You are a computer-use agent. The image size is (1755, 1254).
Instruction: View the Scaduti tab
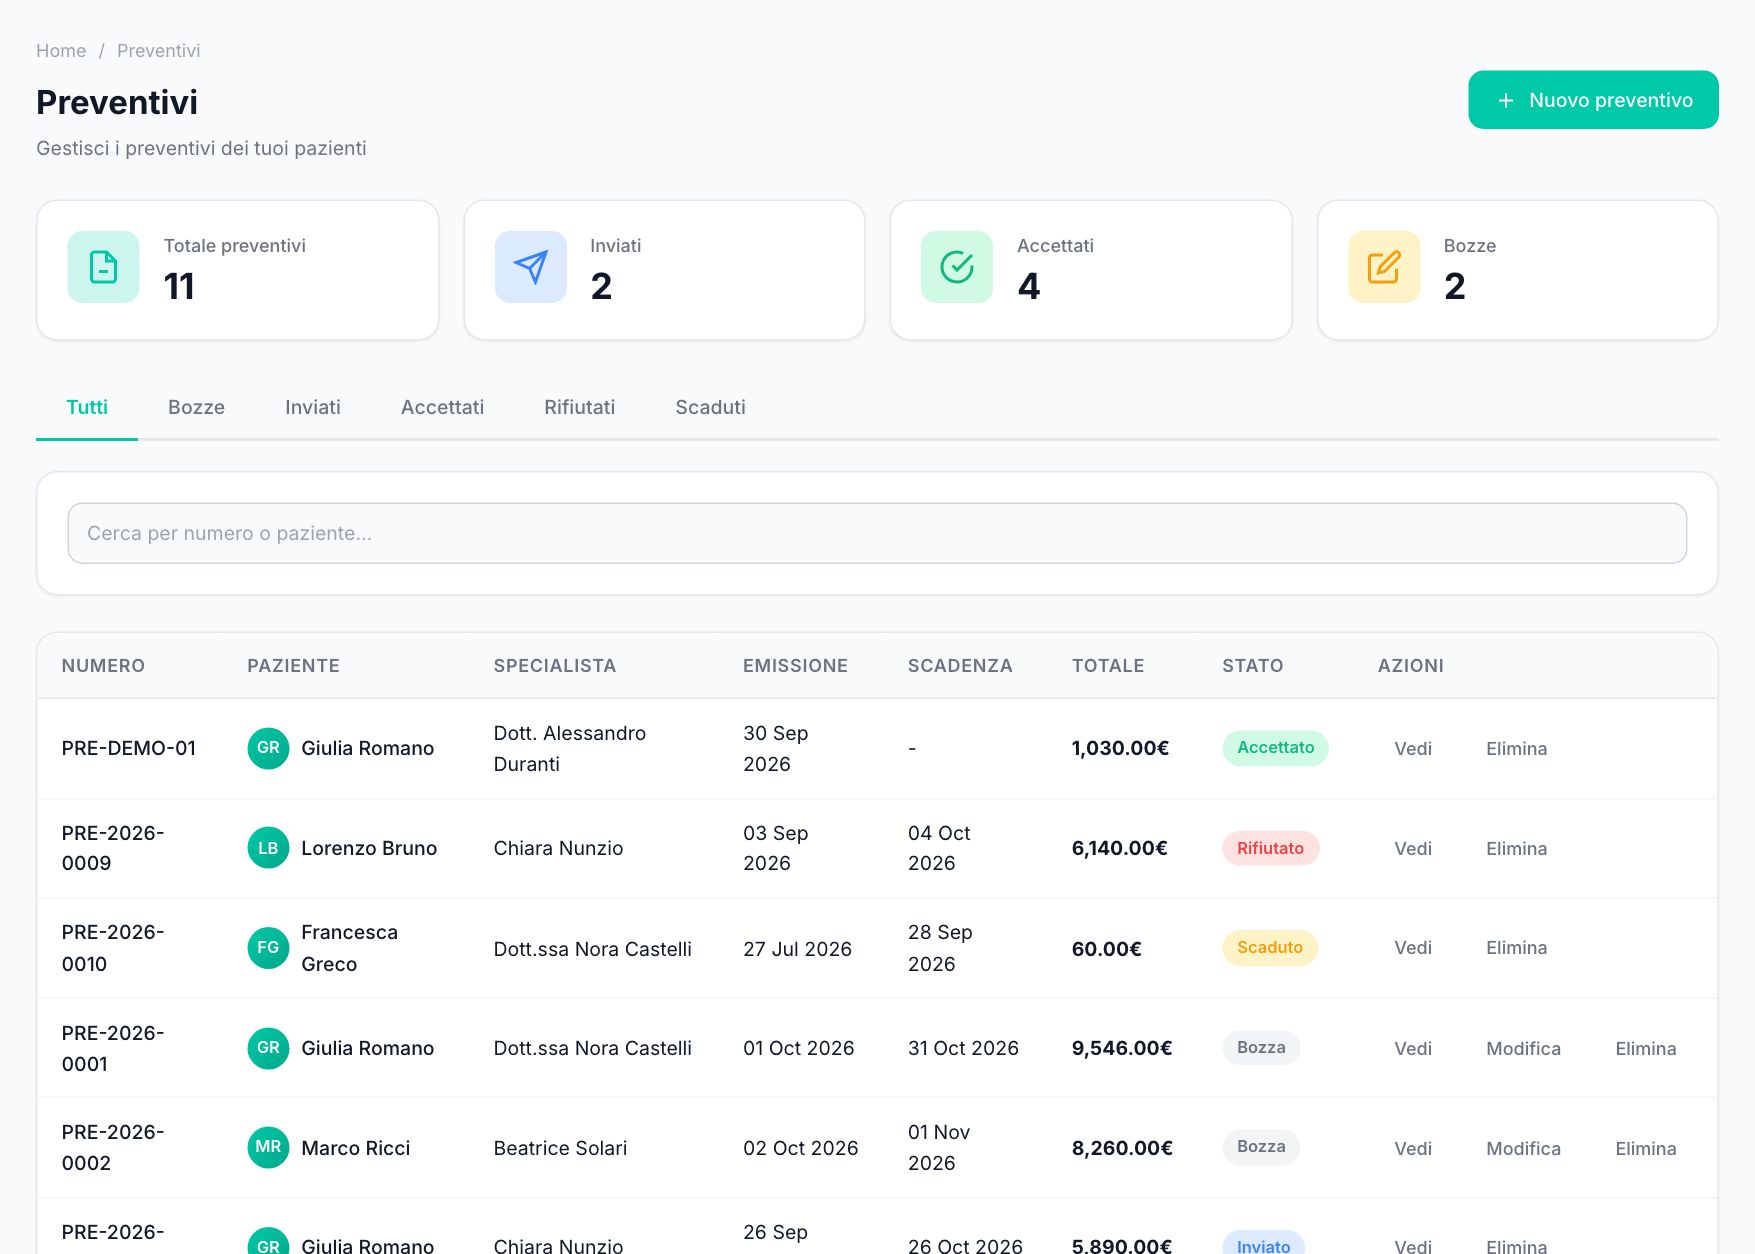[710, 407]
